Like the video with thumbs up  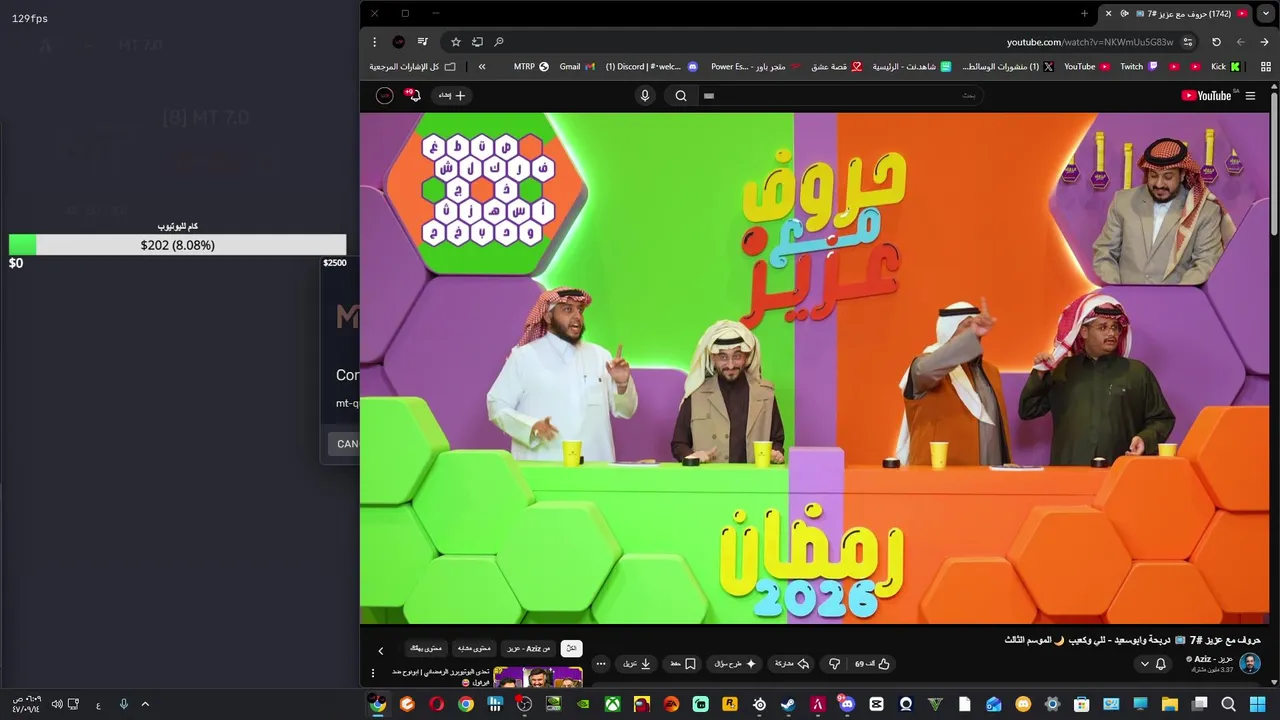[872, 664]
